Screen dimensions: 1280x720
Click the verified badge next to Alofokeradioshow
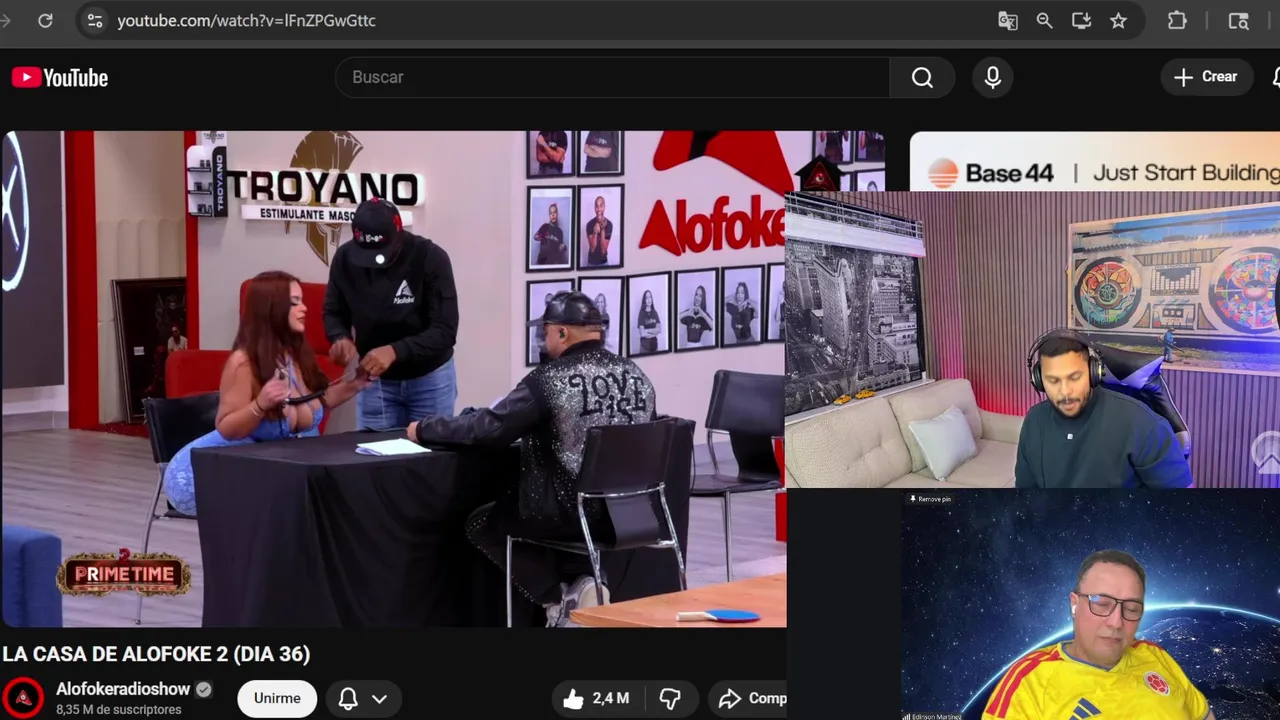pyautogui.click(x=203, y=689)
